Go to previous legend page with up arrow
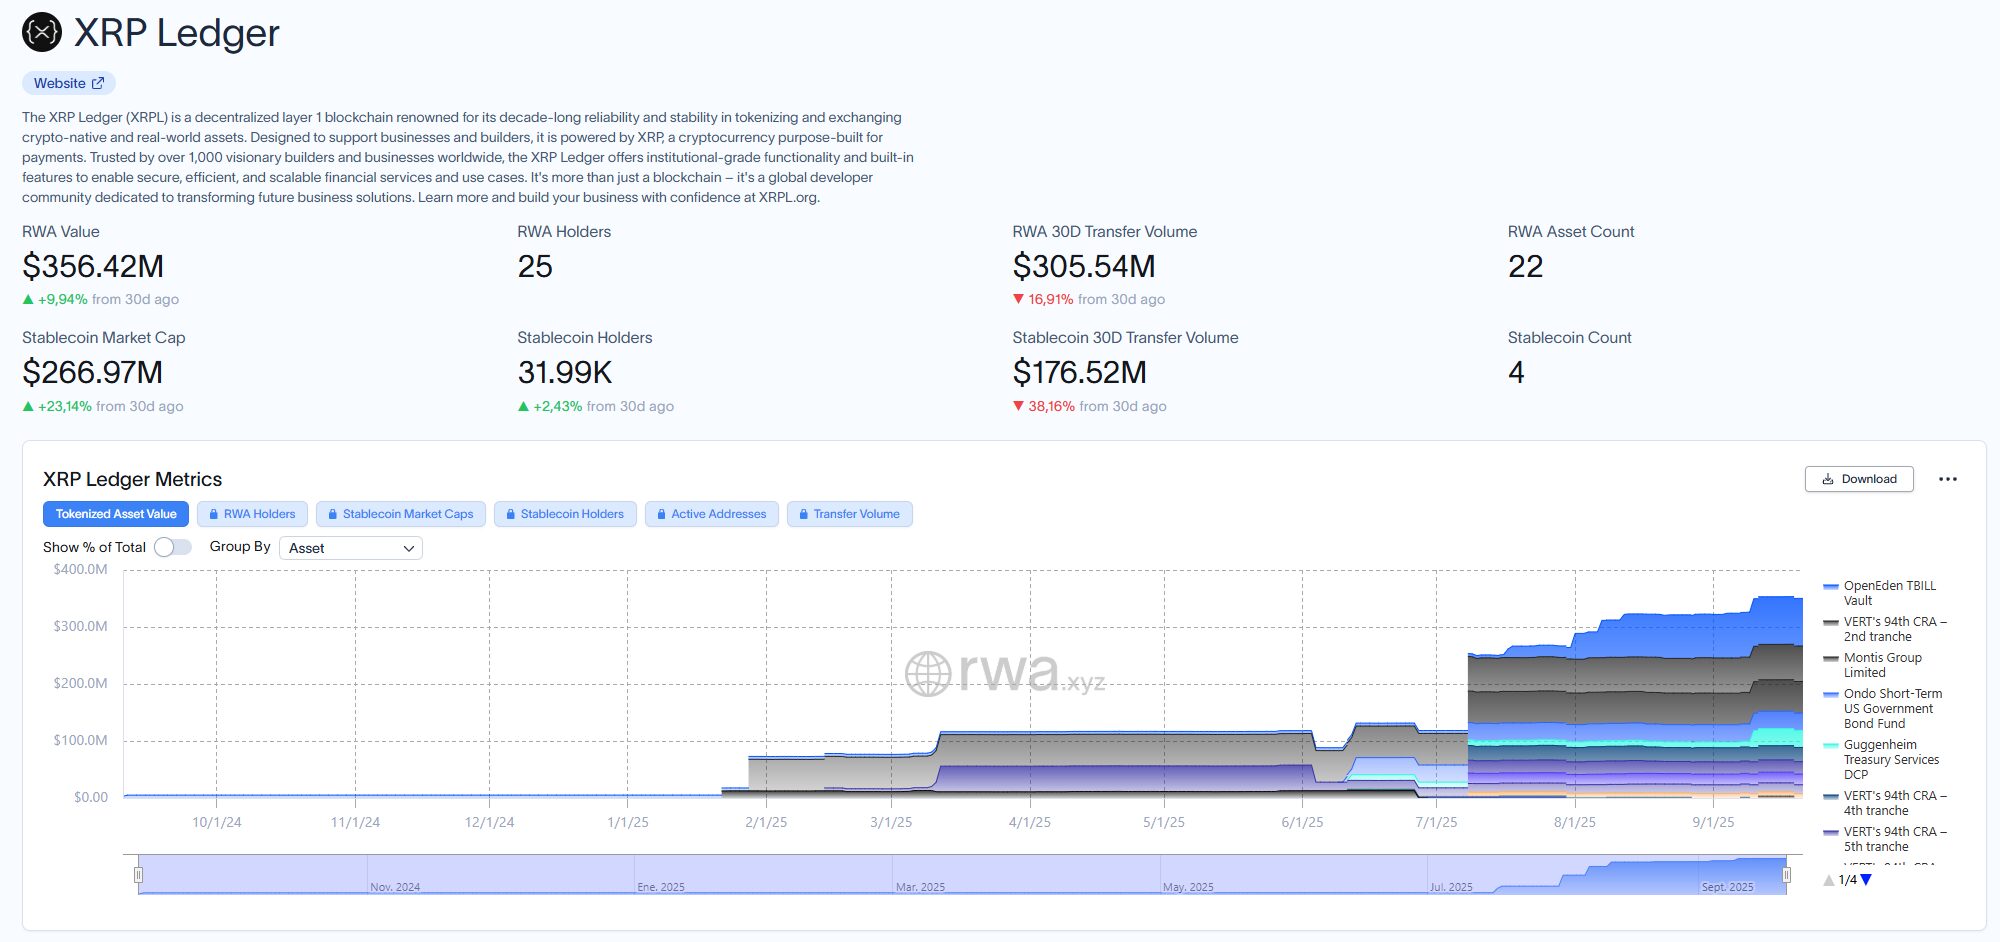The height and width of the screenshot is (942, 2000). [x=1829, y=880]
